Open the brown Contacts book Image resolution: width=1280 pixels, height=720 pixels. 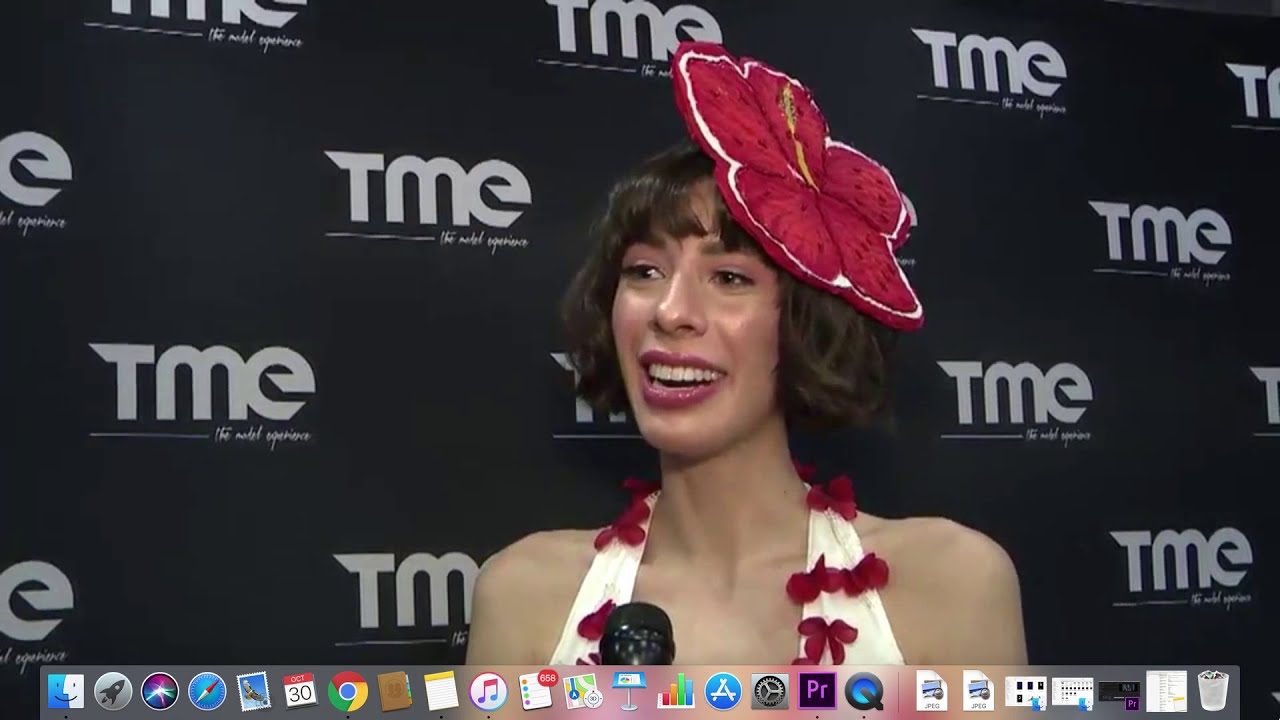[x=394, y=691]
